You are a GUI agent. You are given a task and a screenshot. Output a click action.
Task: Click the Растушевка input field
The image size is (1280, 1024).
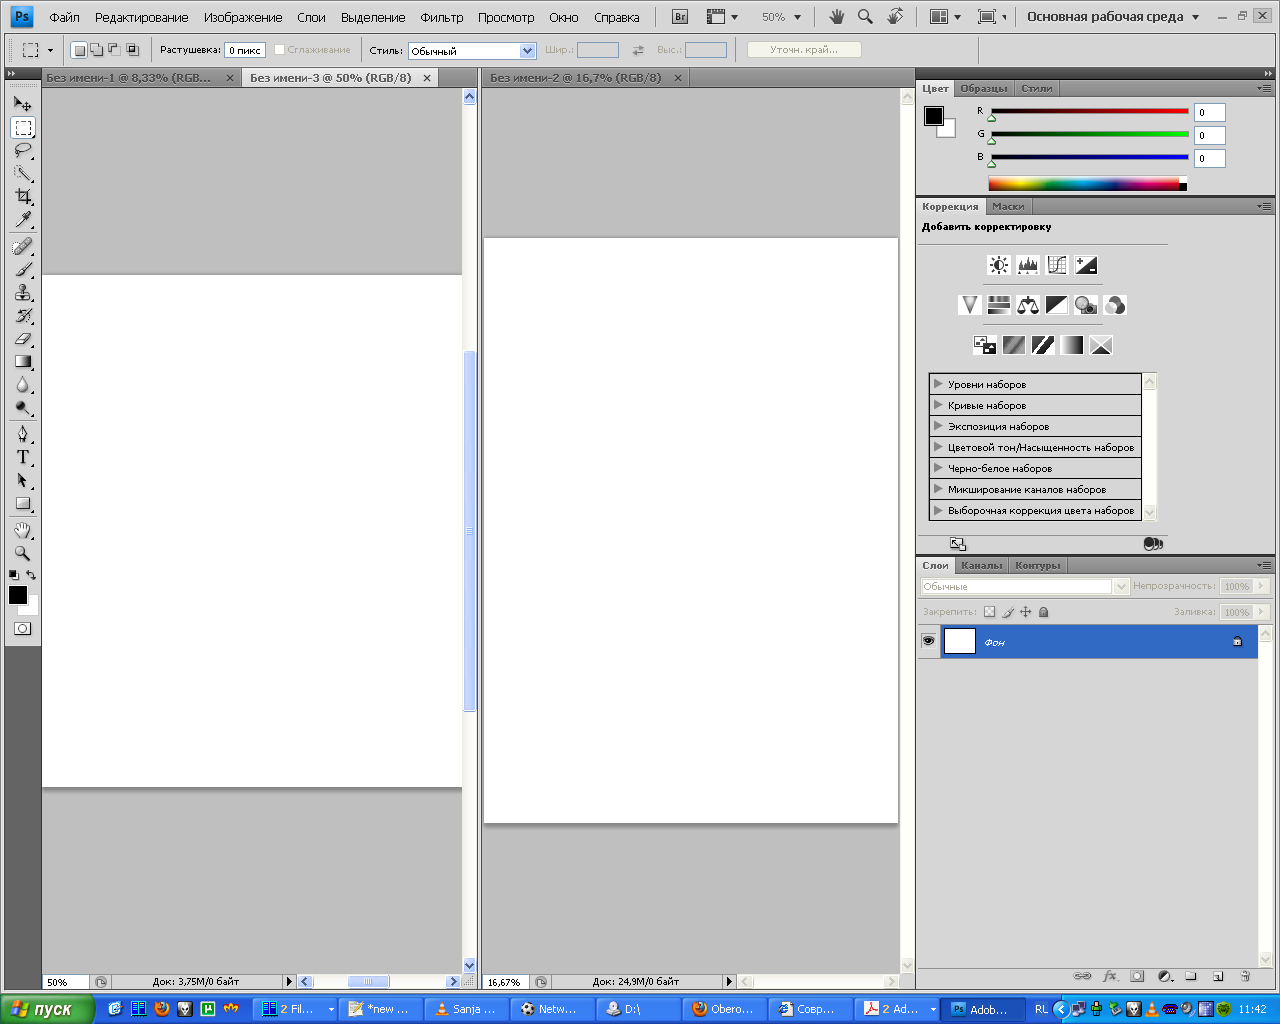point(245,50)
